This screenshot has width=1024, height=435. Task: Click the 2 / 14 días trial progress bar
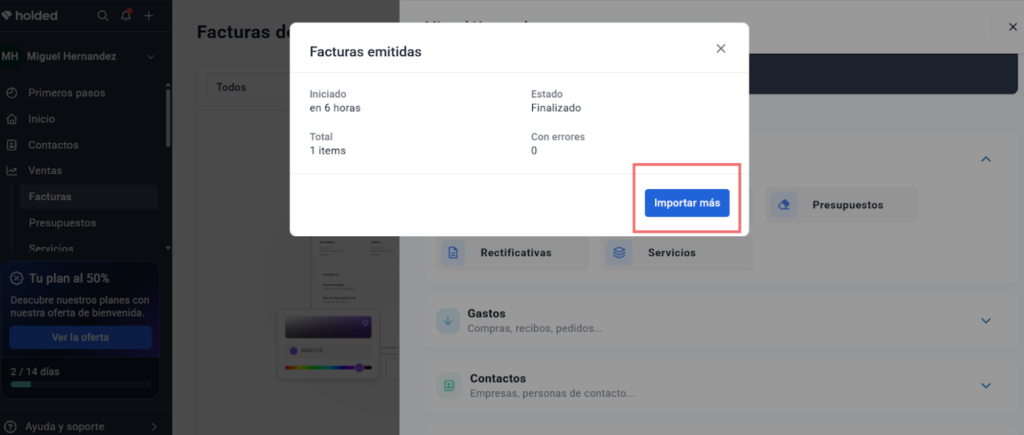pos(80,385)
